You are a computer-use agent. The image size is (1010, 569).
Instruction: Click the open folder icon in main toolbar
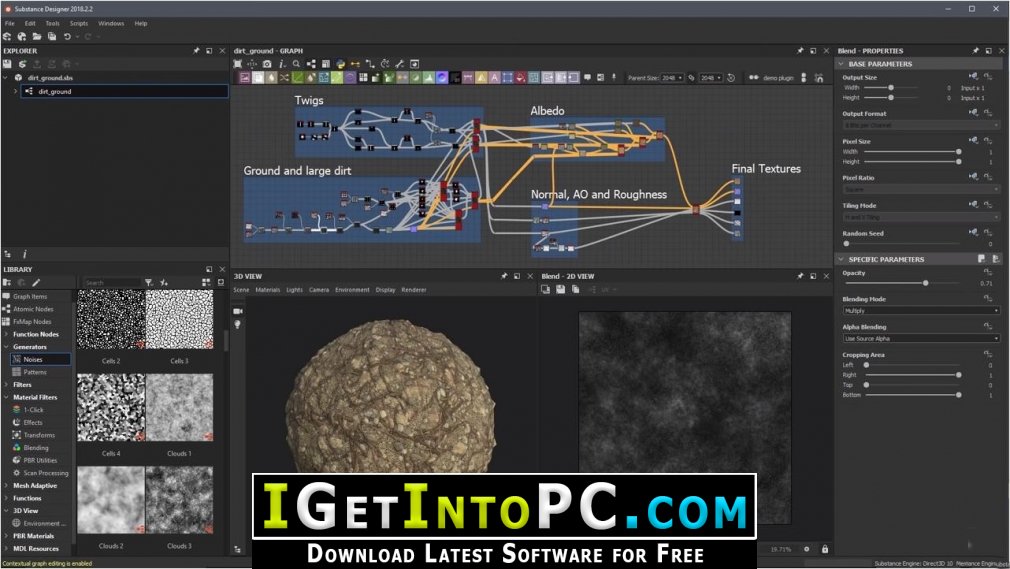coord(37,37)
